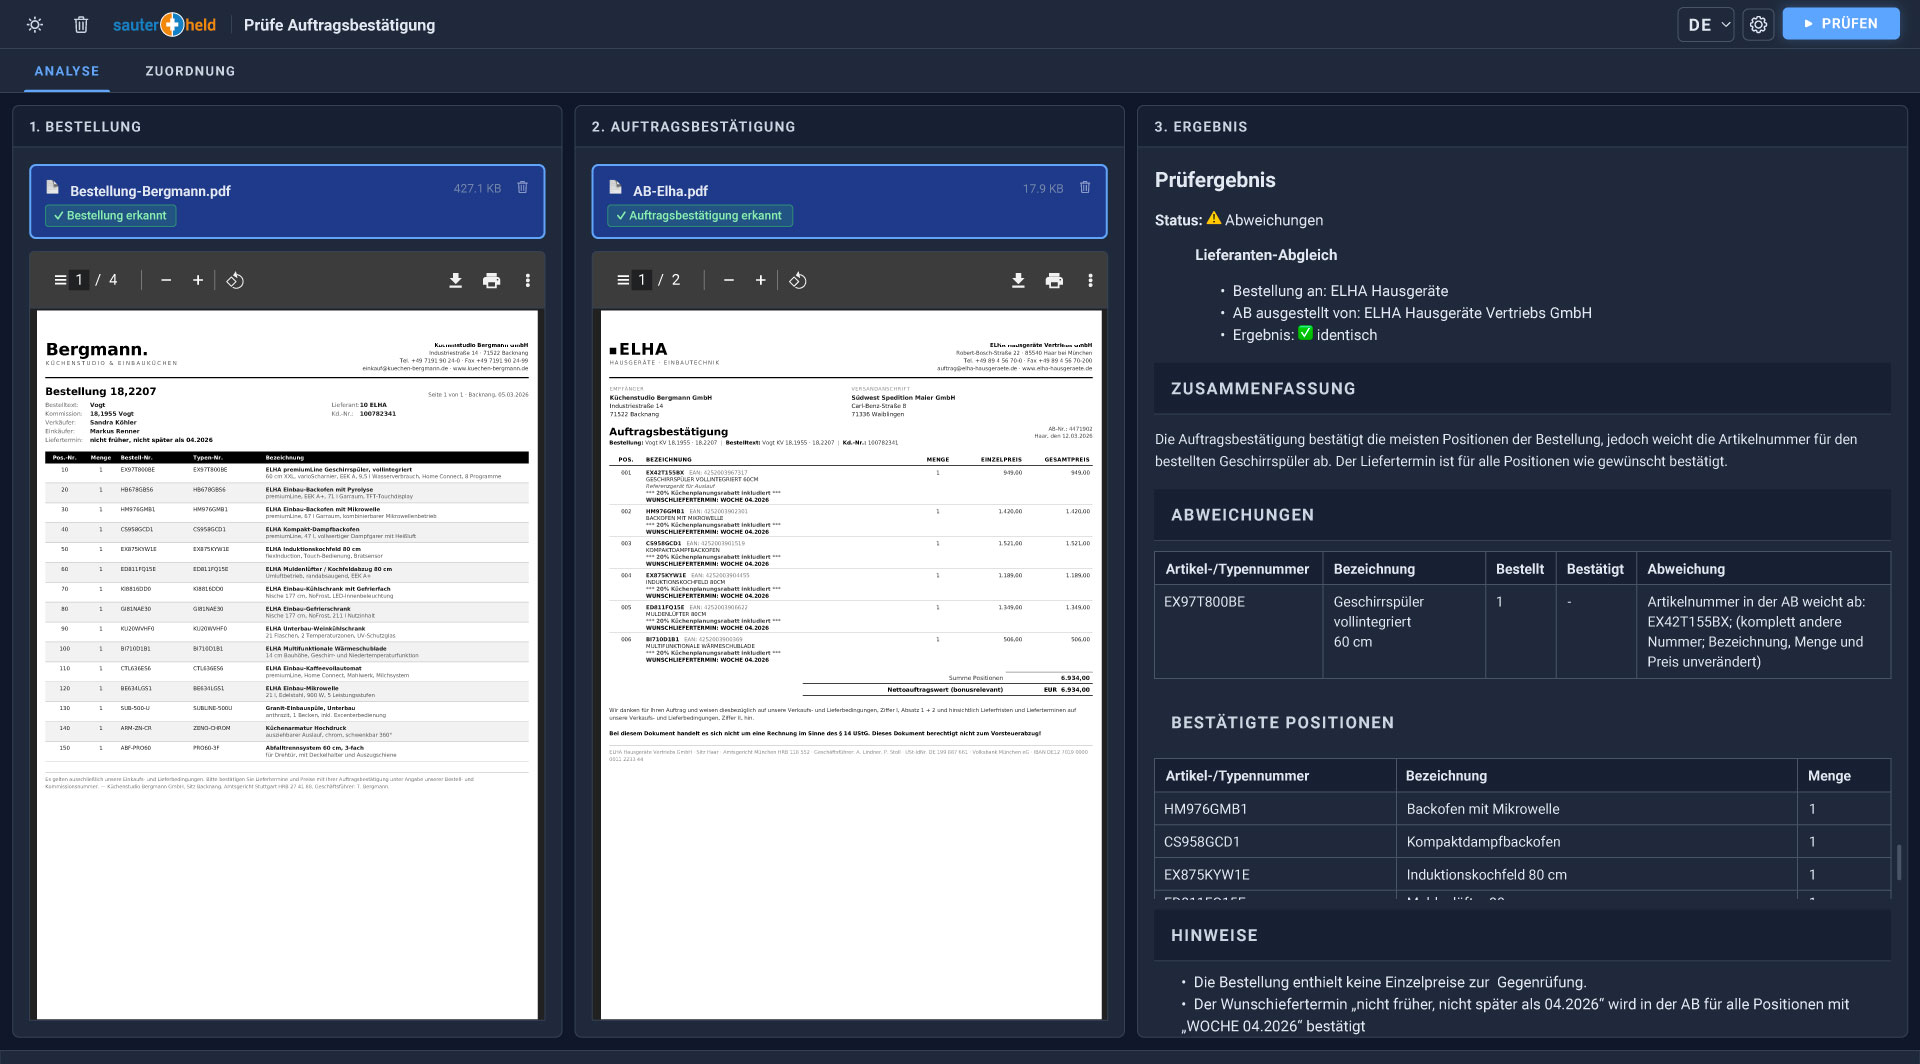Zoom out in the Auftragsbestätigung PDF viewer
Viewport: 1920px width, 1064px height.
coord(729,280)
